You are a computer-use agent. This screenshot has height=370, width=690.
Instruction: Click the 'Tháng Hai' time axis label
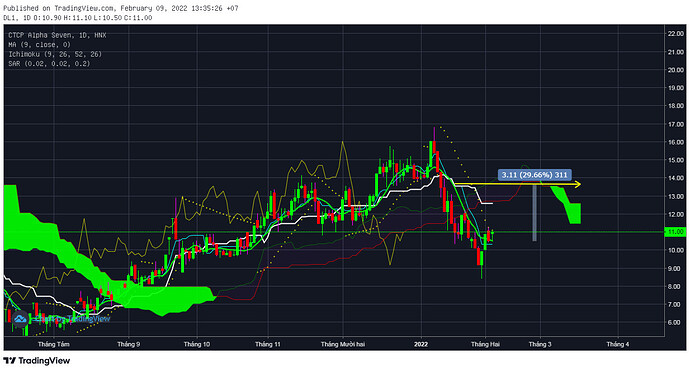click(485, 344)
